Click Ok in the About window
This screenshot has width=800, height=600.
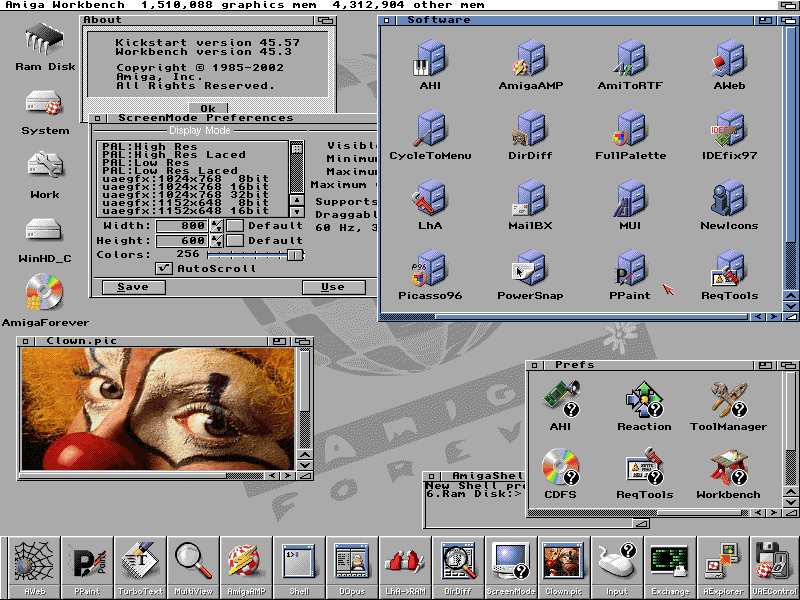pos(208,108)
